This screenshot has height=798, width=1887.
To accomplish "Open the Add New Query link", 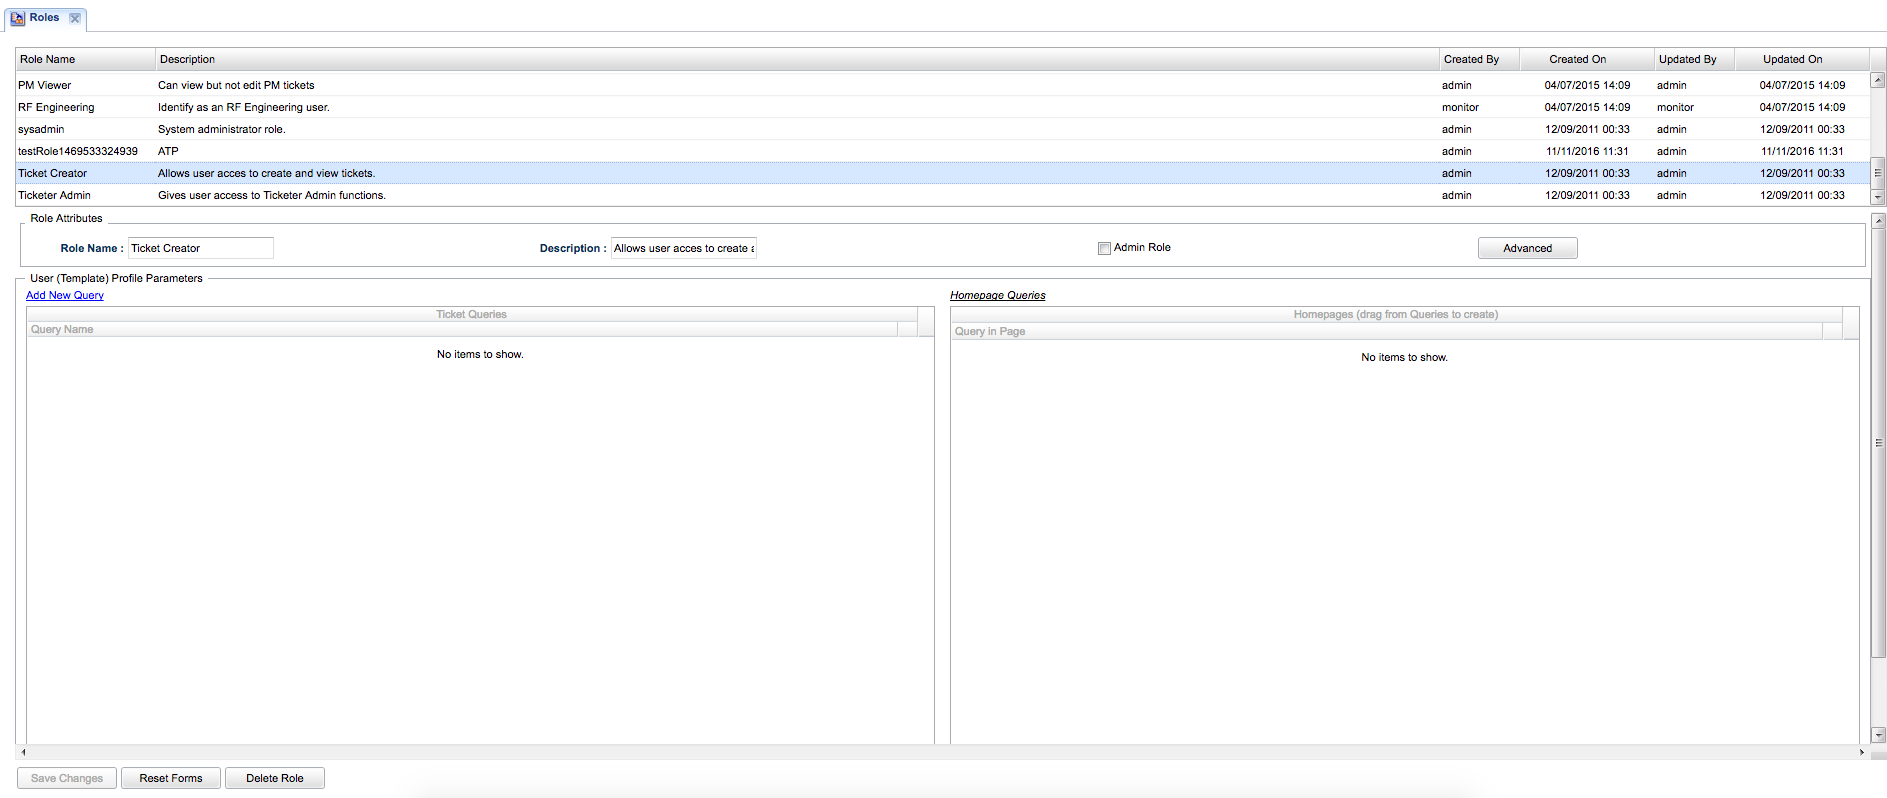I will click(65, 295).
